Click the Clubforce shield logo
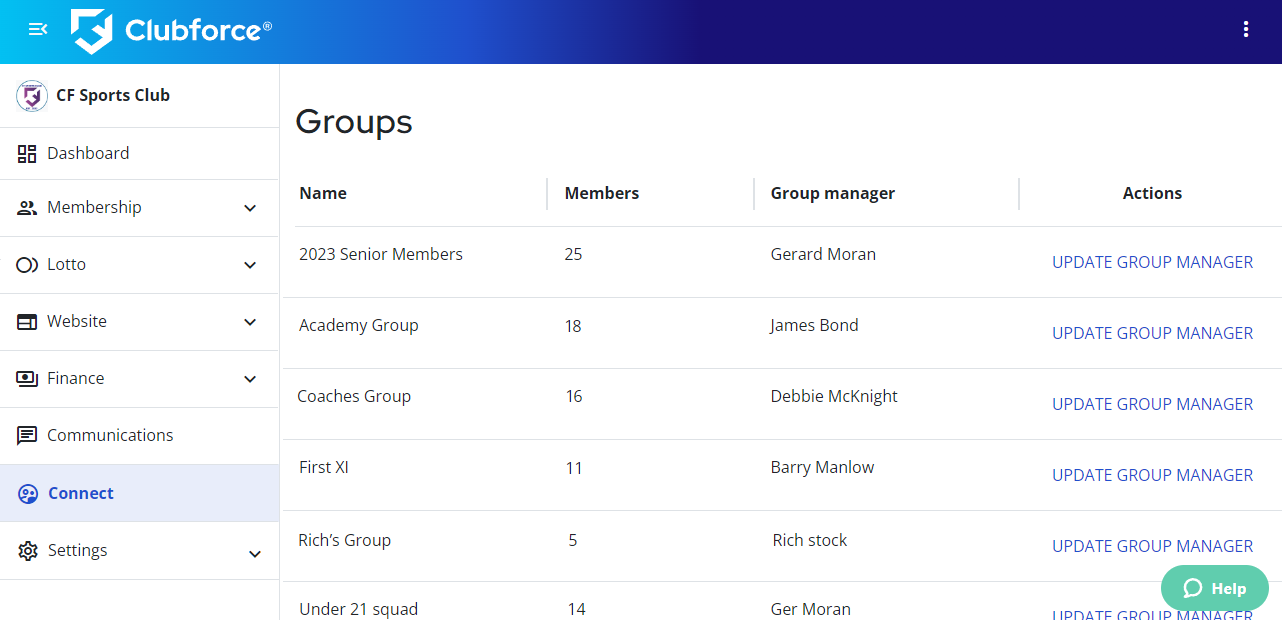The height and width of the screenshot is (620, 1282). pos(91,31)
